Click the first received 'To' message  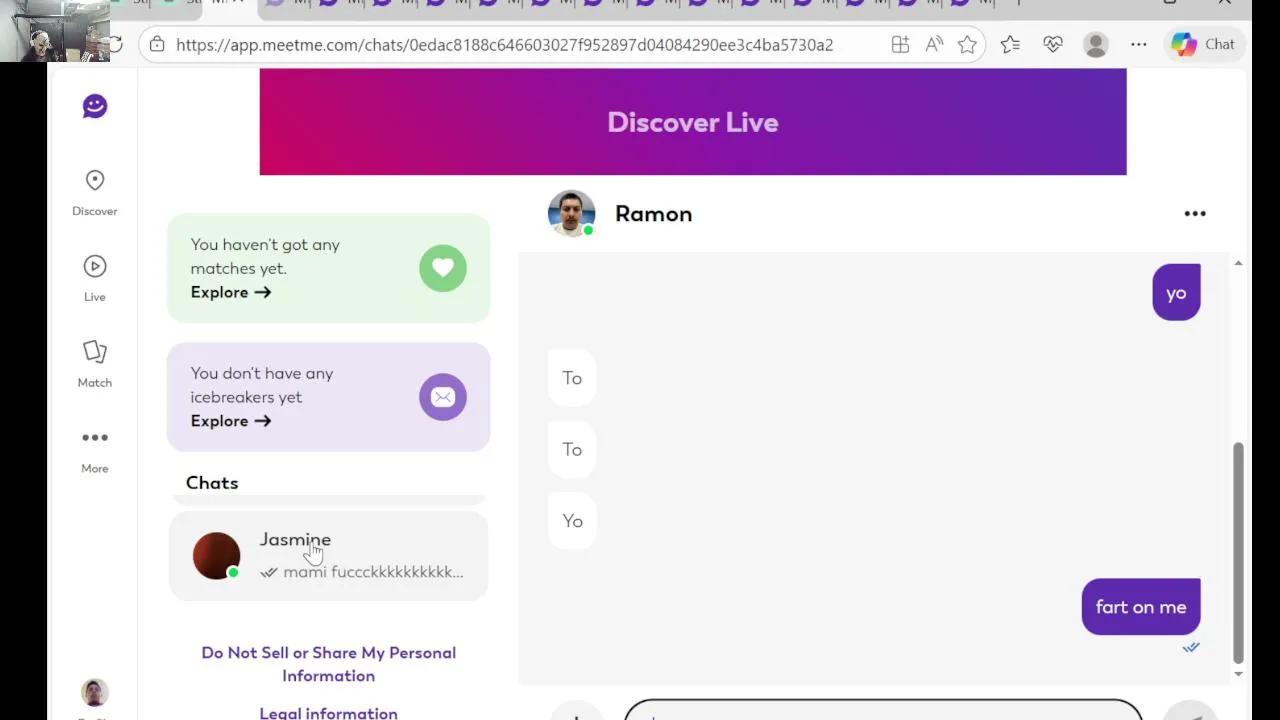pyautogui.click(x=572, y=378)
